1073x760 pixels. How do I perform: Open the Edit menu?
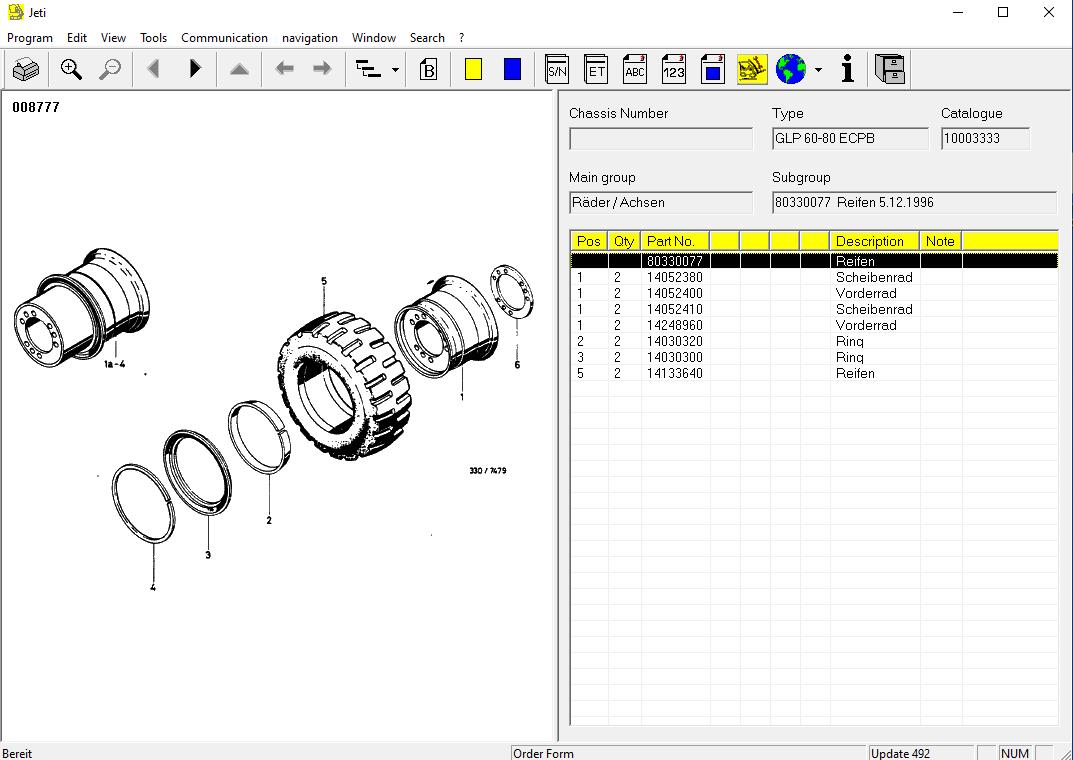point(77,38)
